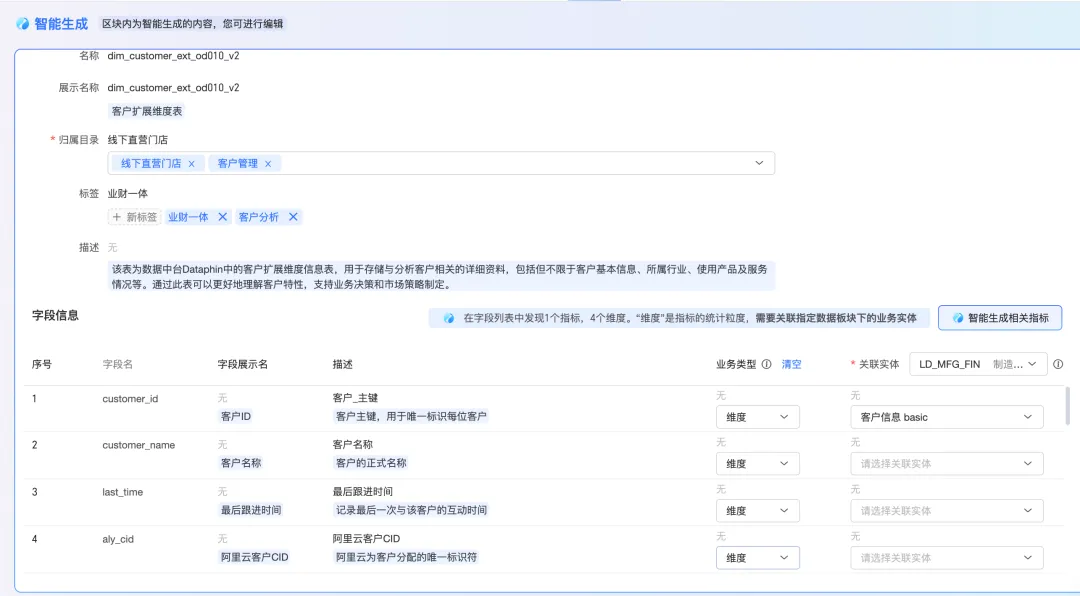Open business type dropdown for customer_name

point(758,464)
